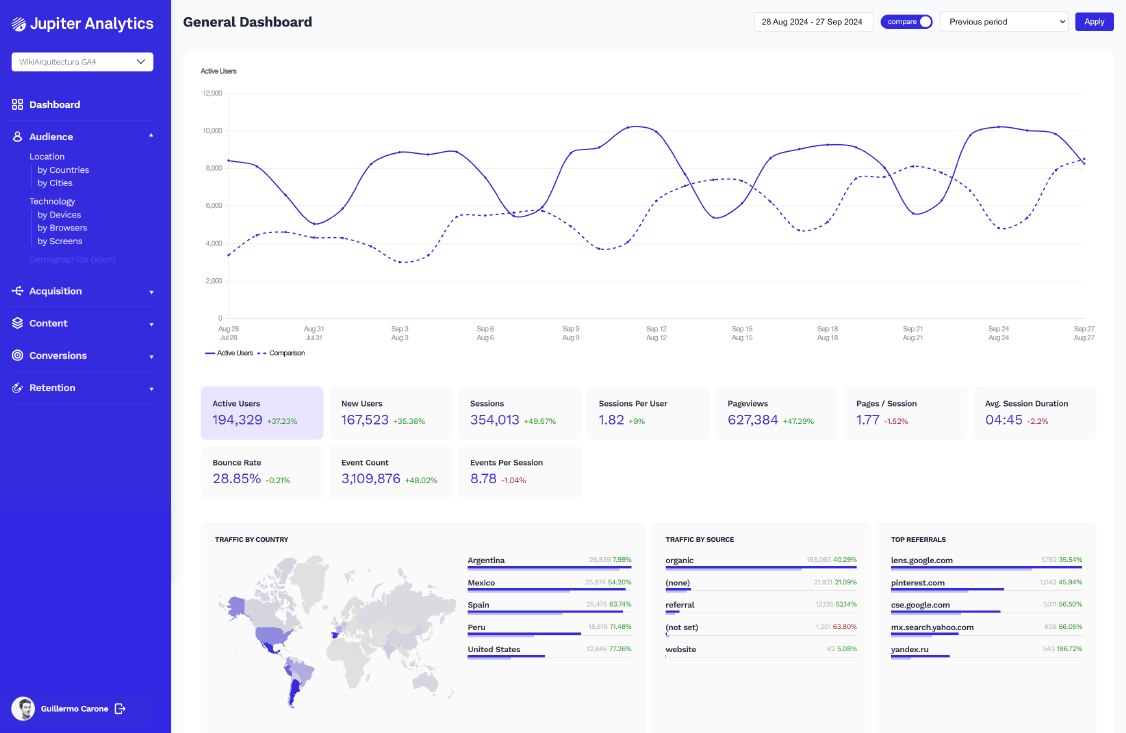1126x733 pixels.
Task: Select the Active Users metric card
Action: coord(262,413)
